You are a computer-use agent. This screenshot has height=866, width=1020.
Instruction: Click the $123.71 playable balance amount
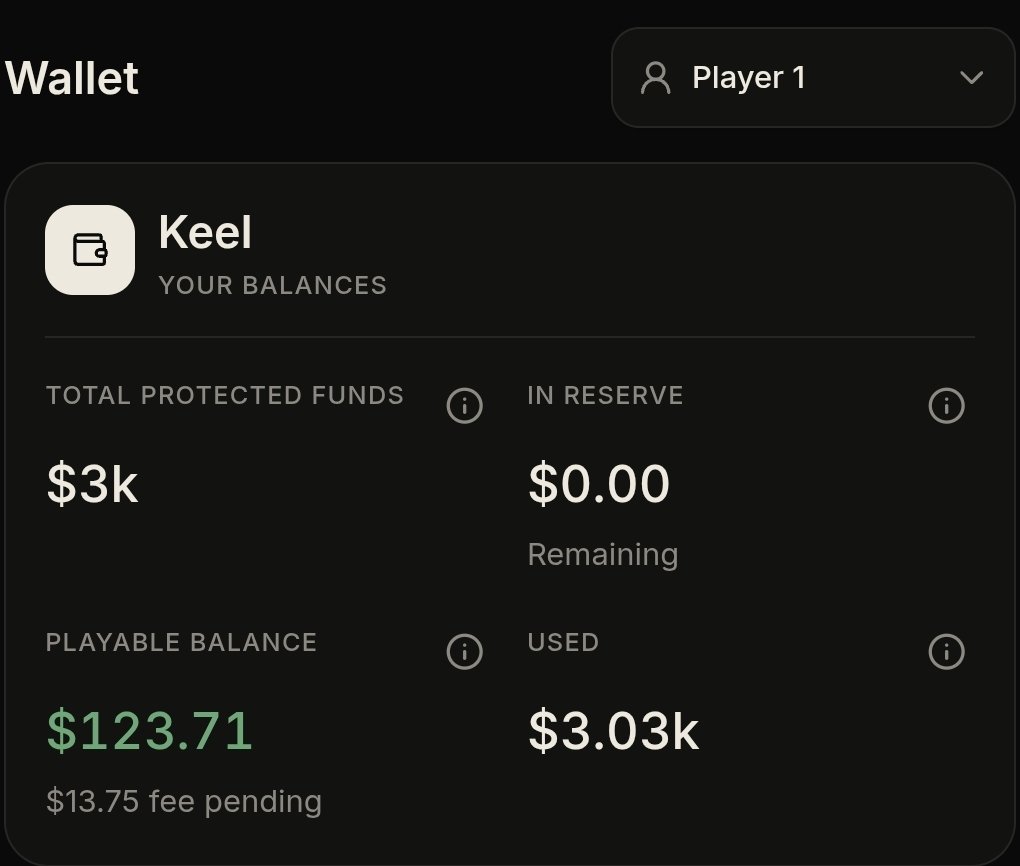click(x=150, y=731)
